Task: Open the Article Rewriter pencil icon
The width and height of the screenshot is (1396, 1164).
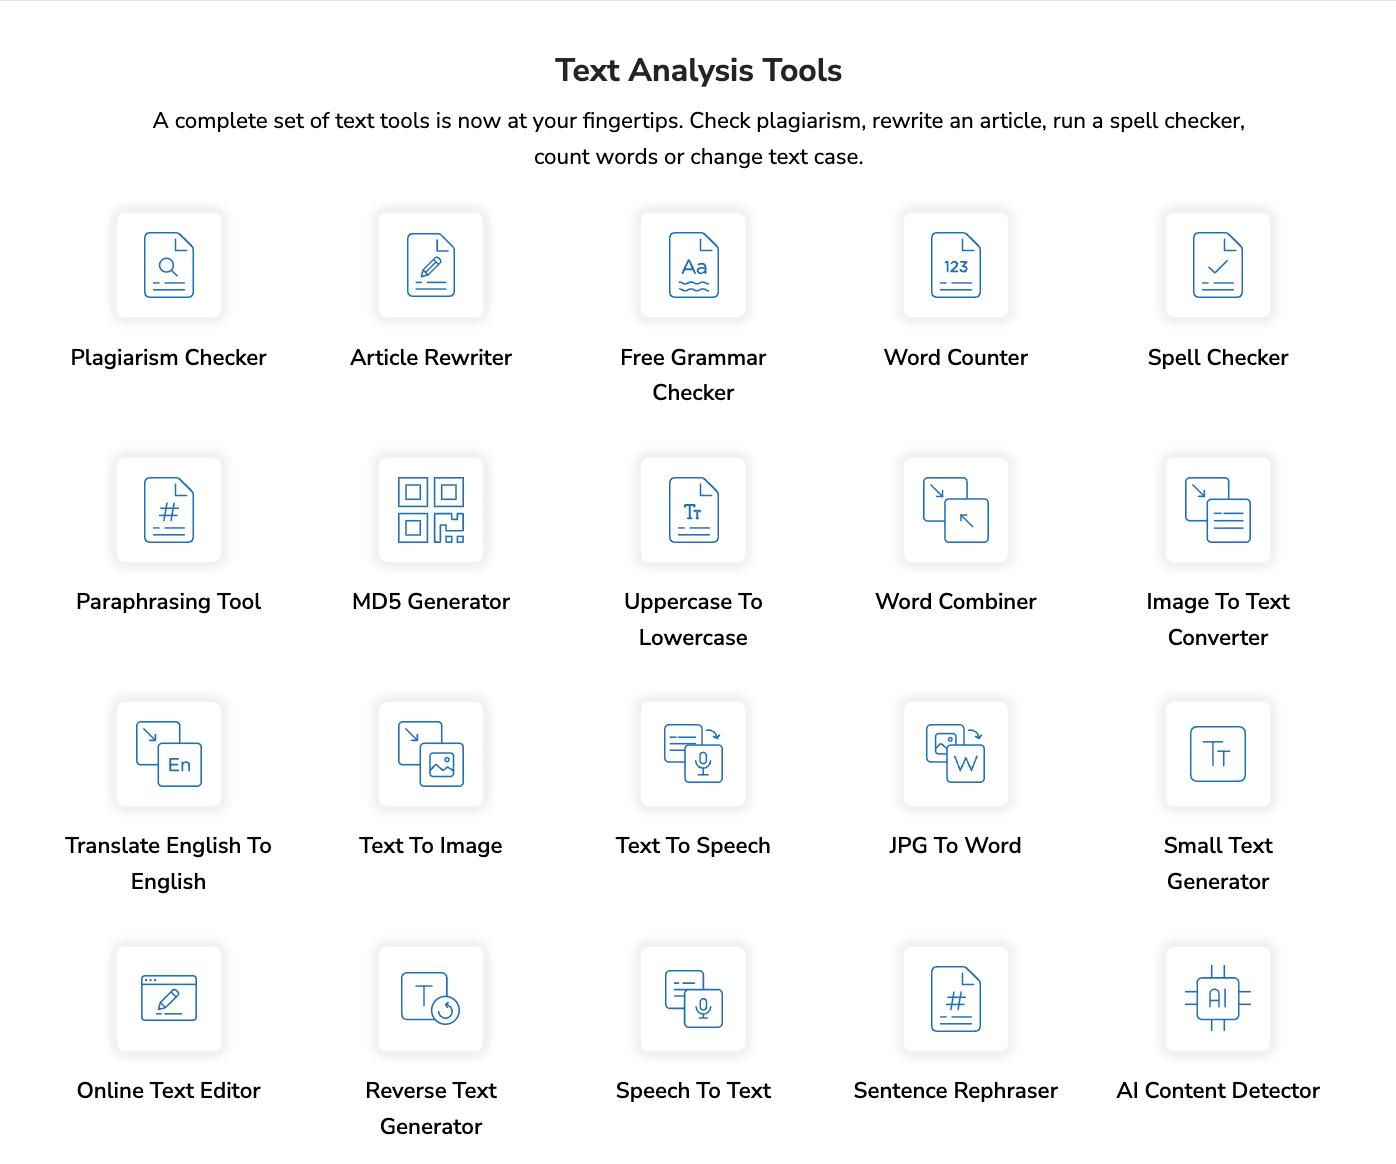Action: coord(431,265)
